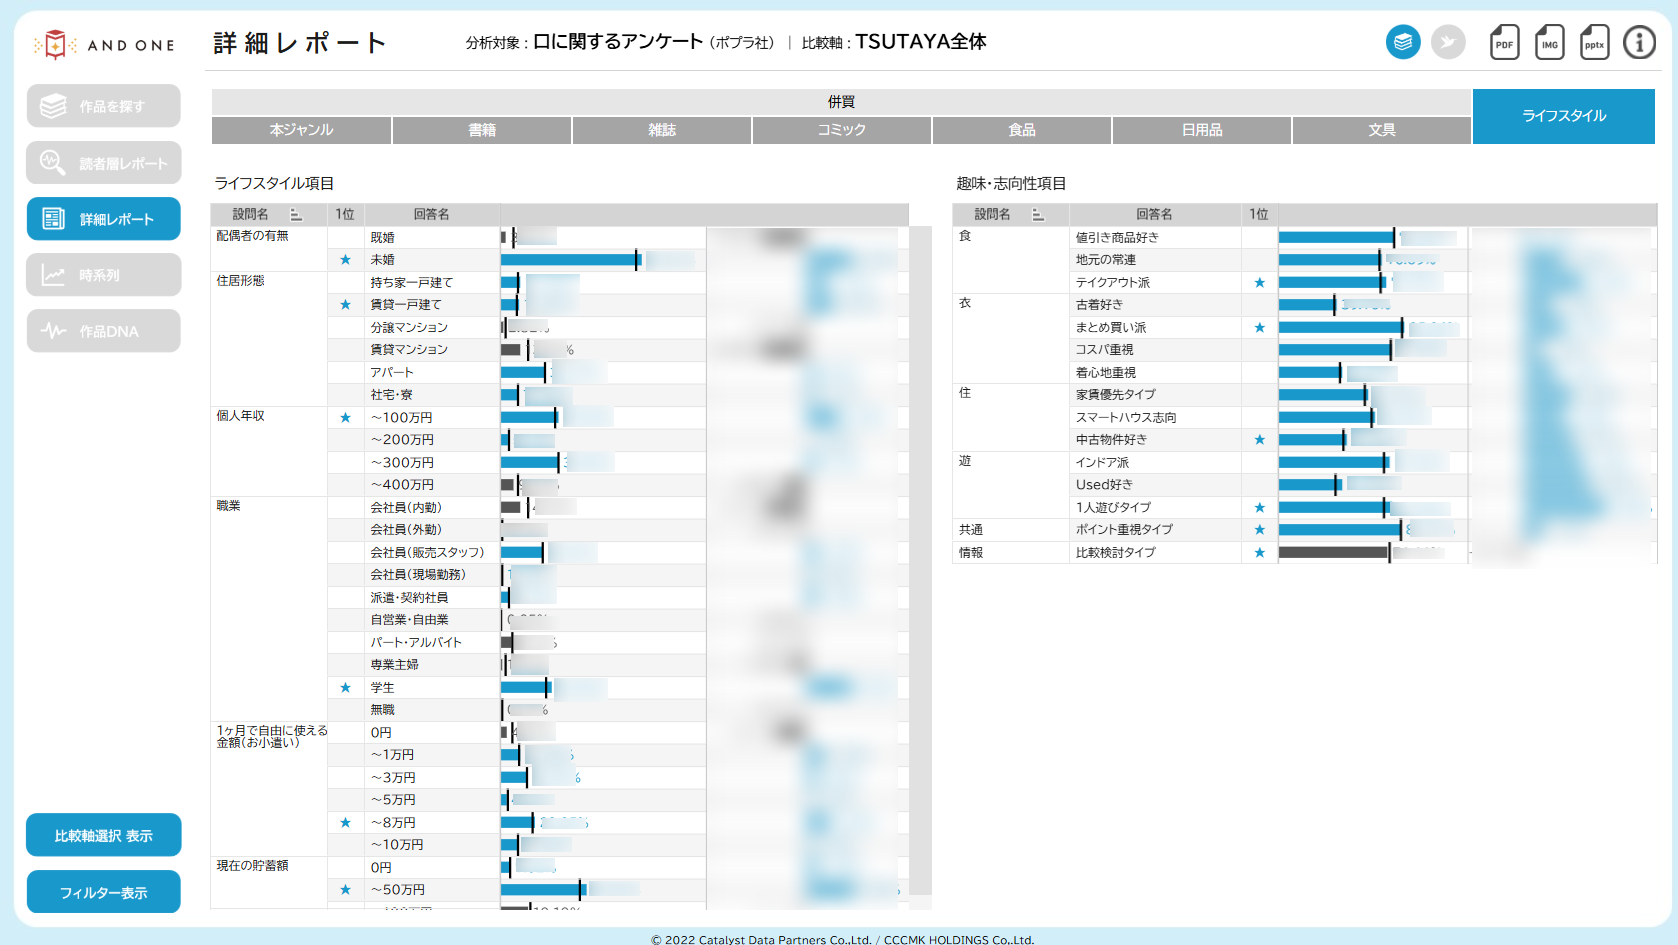Click the 古着好き row label

1100,305
